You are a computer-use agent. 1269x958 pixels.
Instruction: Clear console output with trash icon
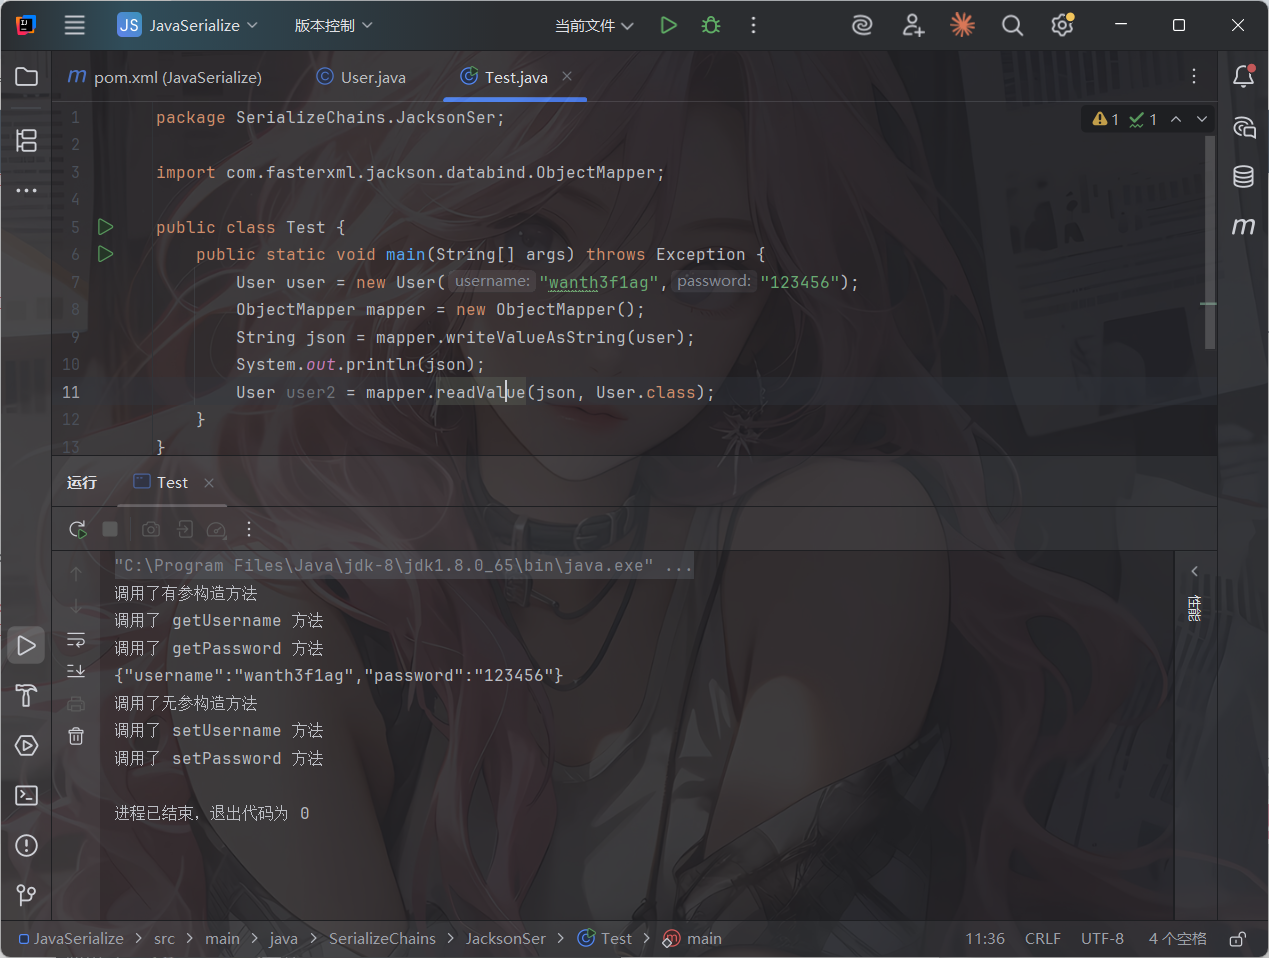click(76, 736)
